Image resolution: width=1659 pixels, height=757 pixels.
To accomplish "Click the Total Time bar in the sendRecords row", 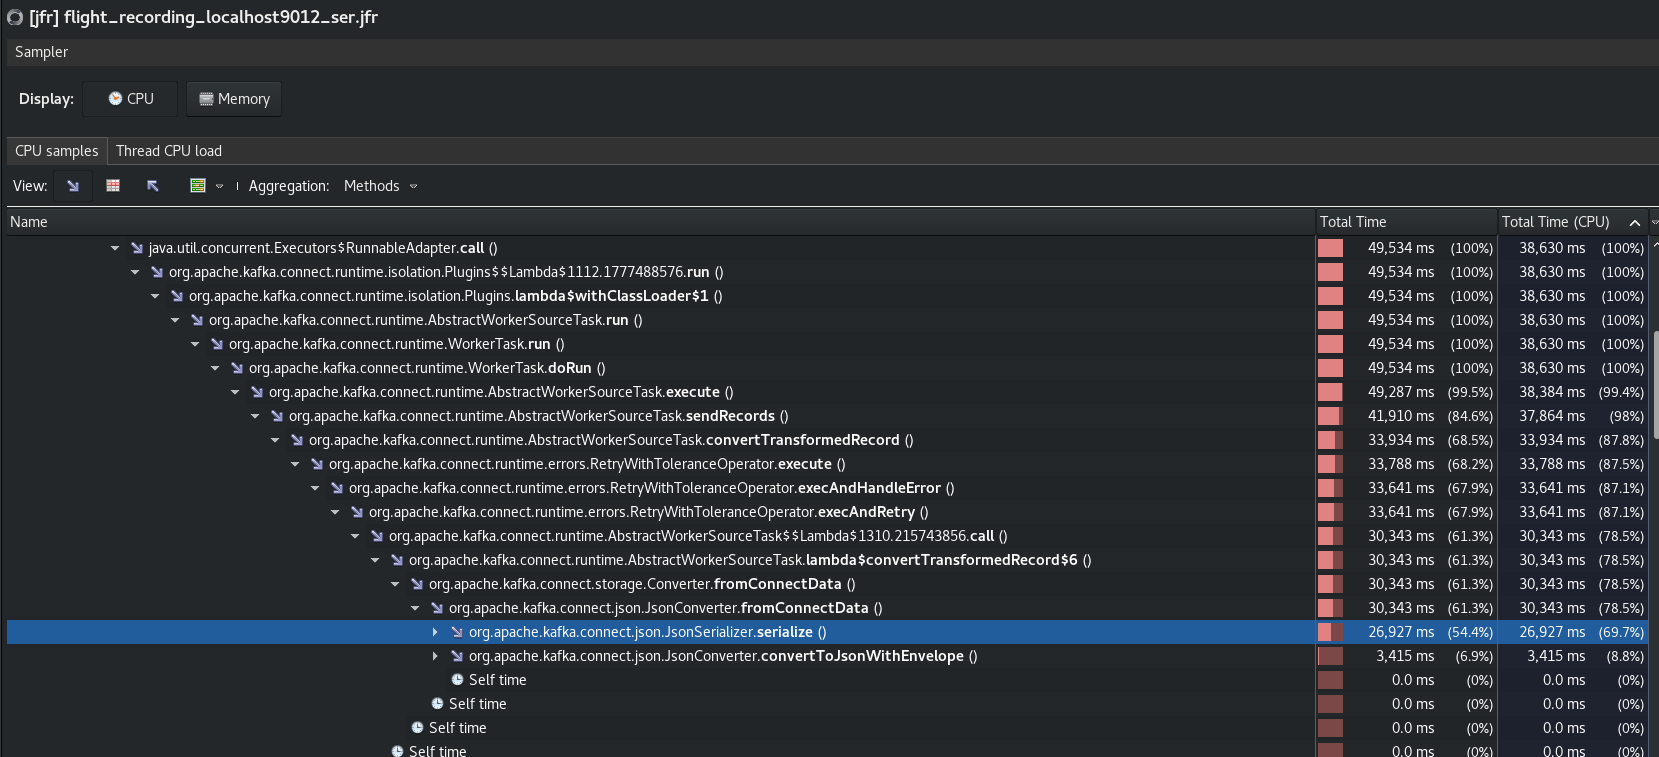I will point(1330,416).
